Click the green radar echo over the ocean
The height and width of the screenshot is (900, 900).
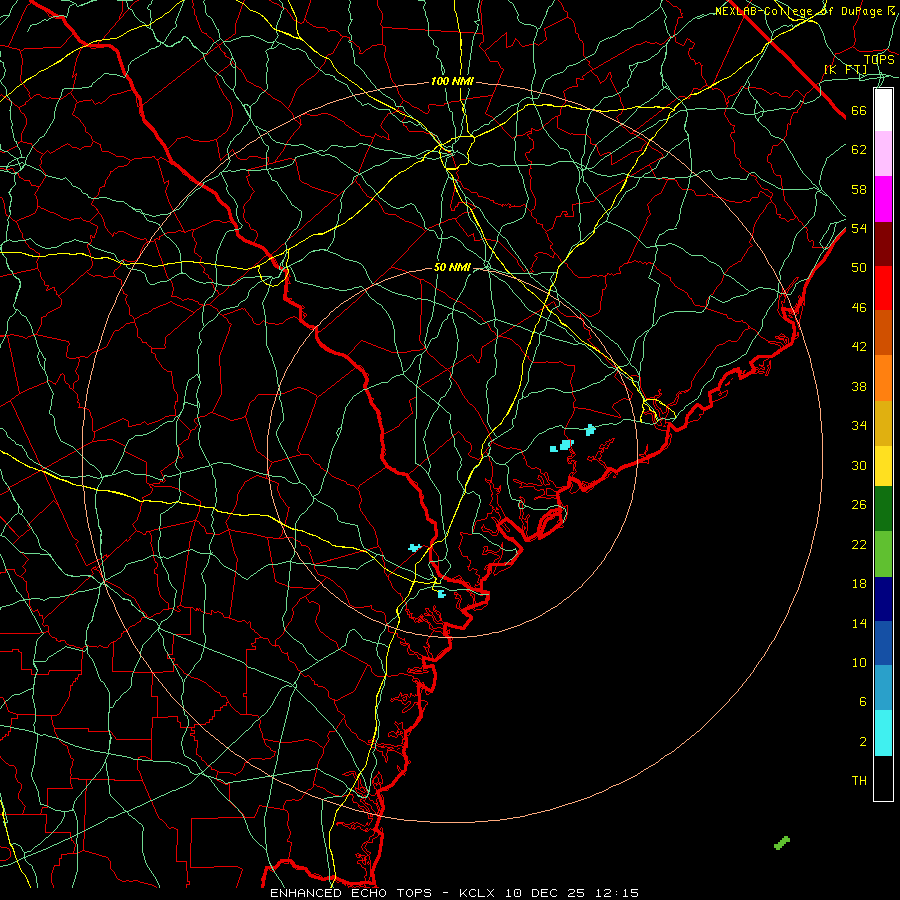782,843
